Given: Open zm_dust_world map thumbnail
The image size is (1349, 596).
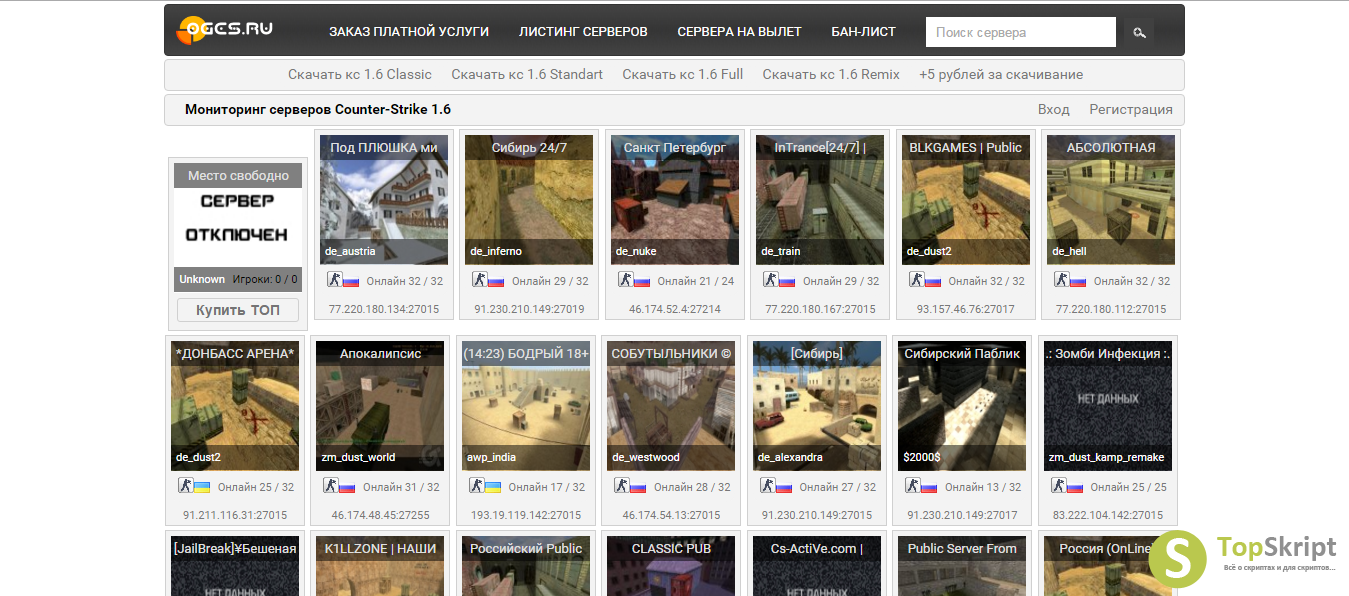Looking at the screenshot, I should [x=380, y=406].
